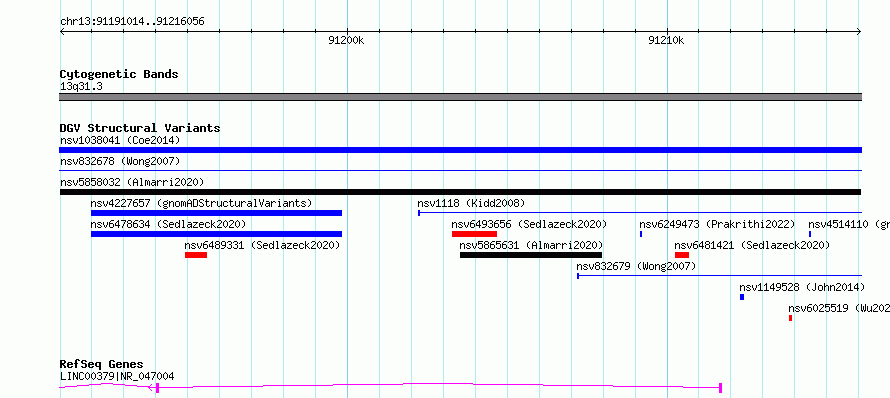Click the nsv4227657 (gnomADStructuralVariants) label
The image size is (890, 398).
tap(201, 203)
